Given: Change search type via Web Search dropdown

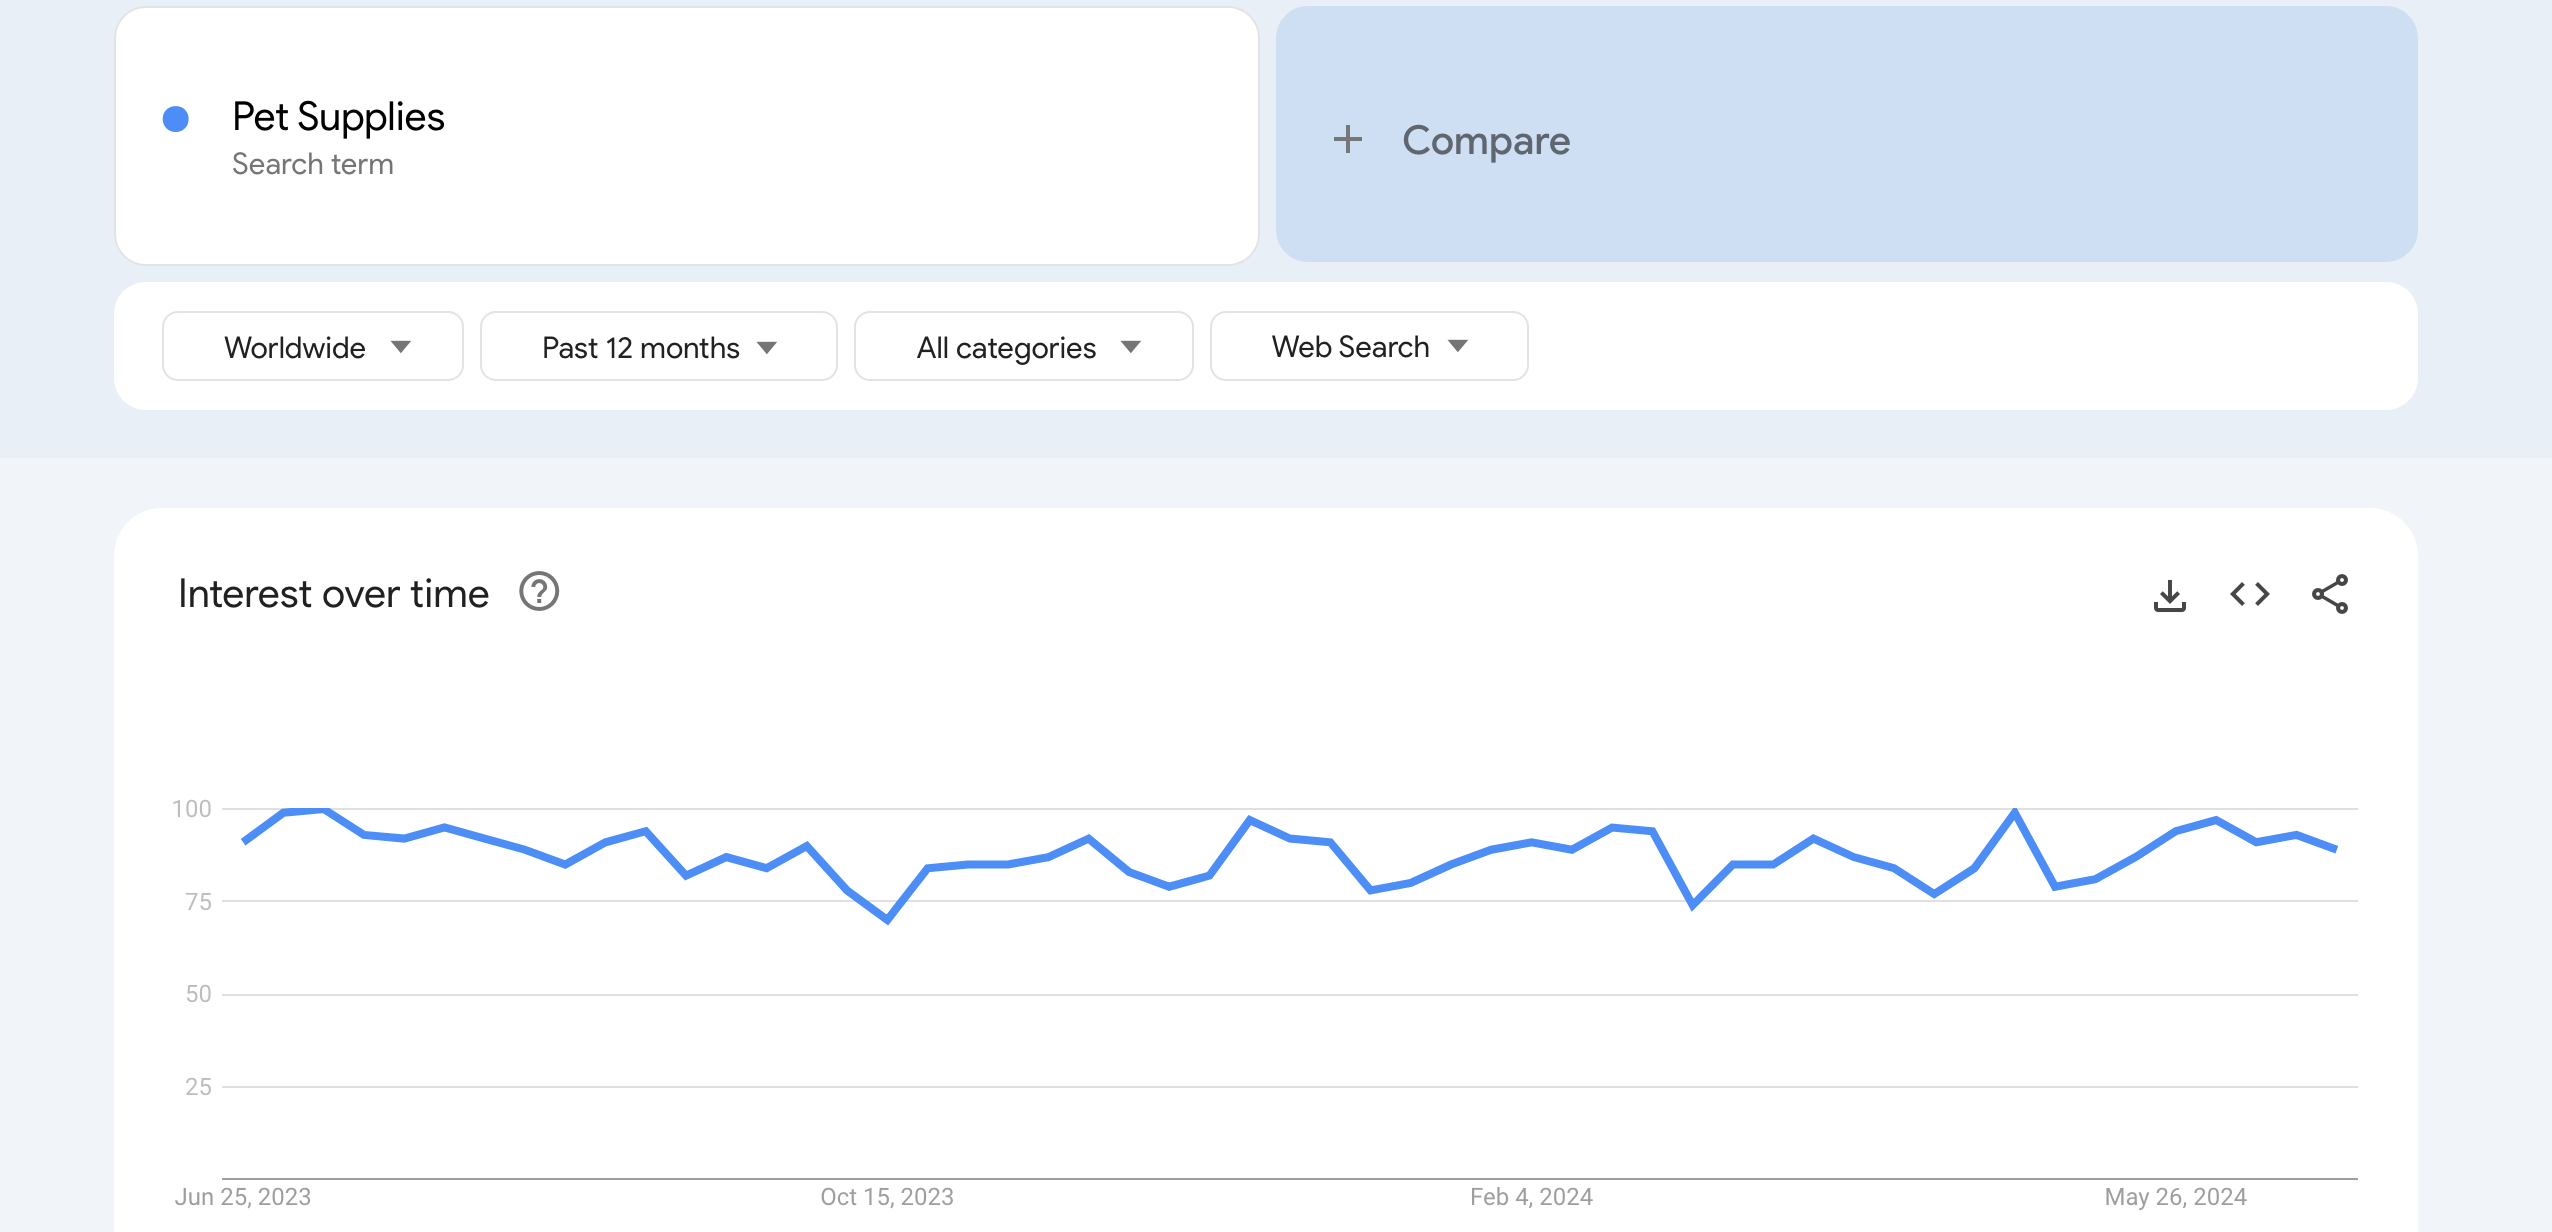Looking at the screenshot, I should pyautogui.click(x=1366, y=346).
